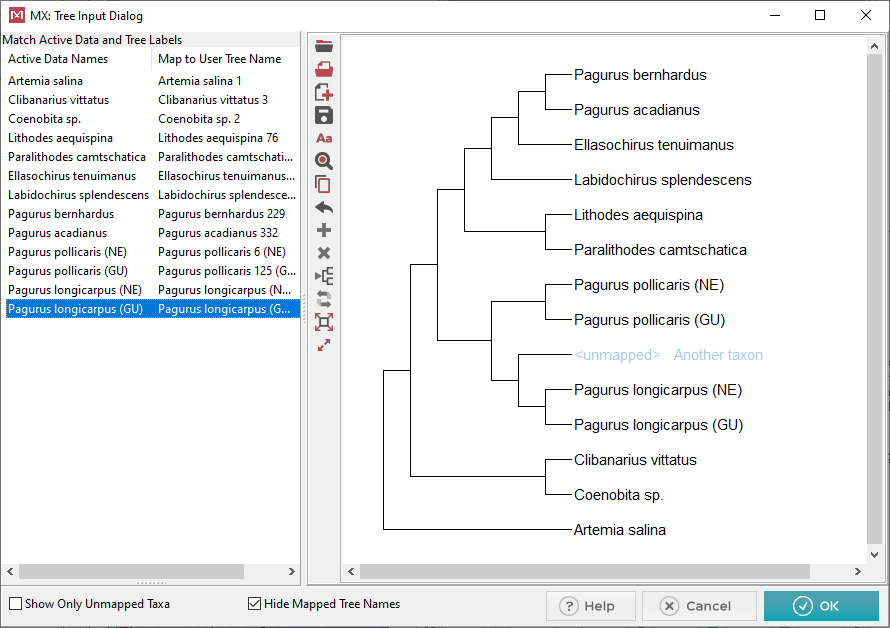Click the plus add icon
This screenshot has height=628, width=890.
323,231
